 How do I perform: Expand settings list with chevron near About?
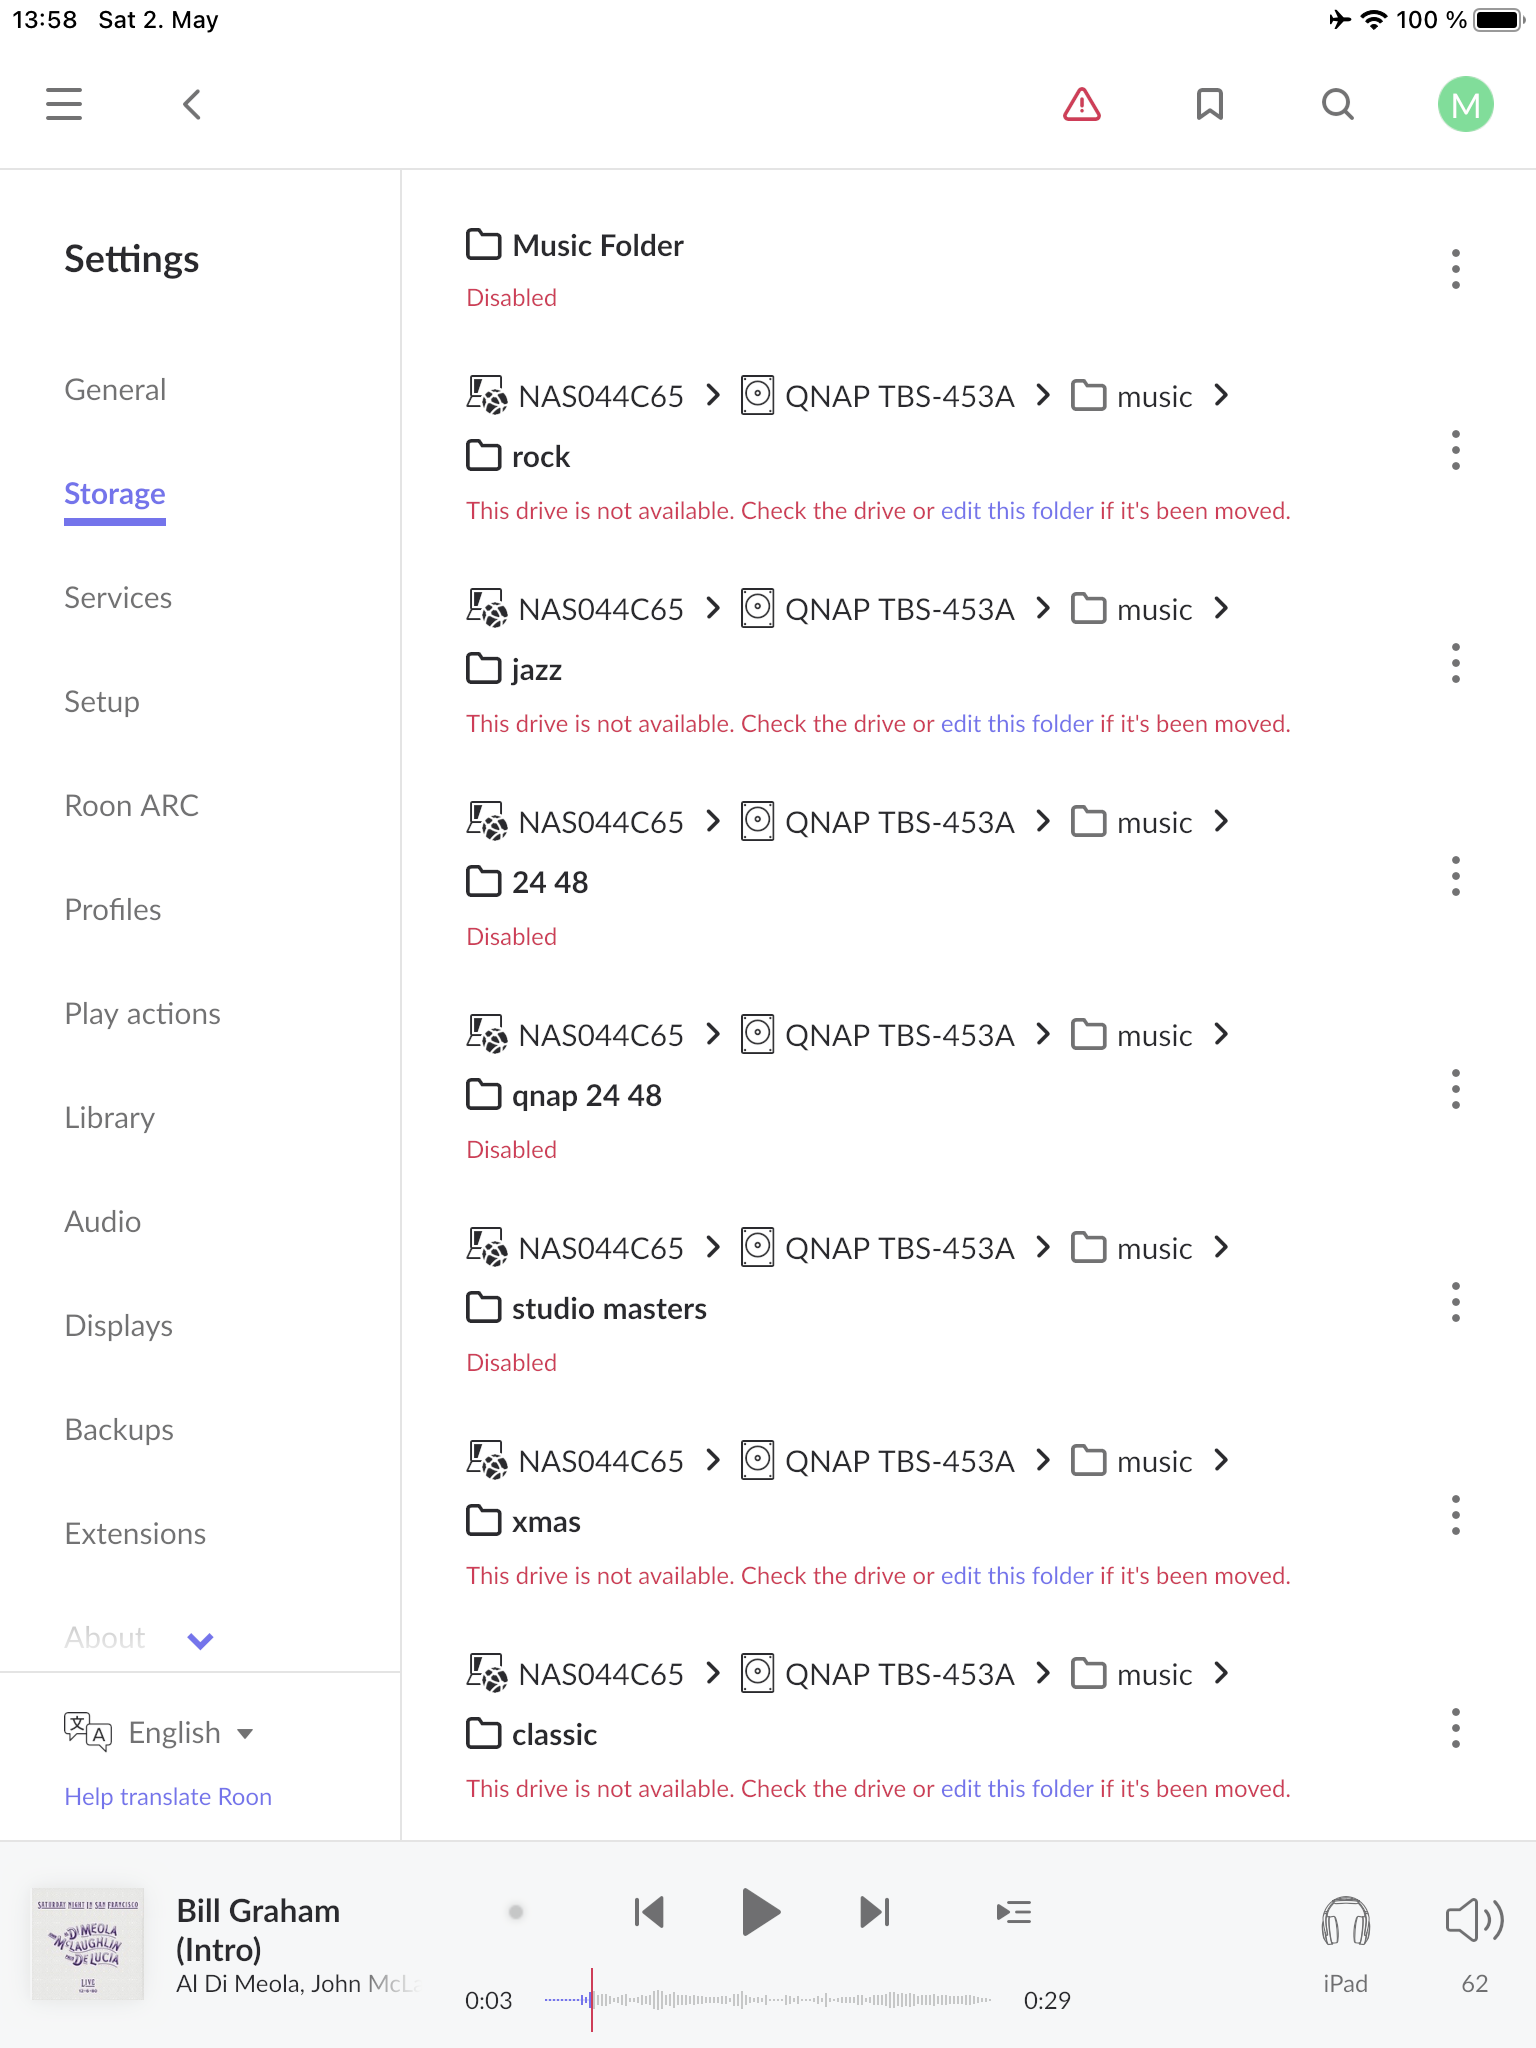pyautogui.click(x=201, y=1640)
